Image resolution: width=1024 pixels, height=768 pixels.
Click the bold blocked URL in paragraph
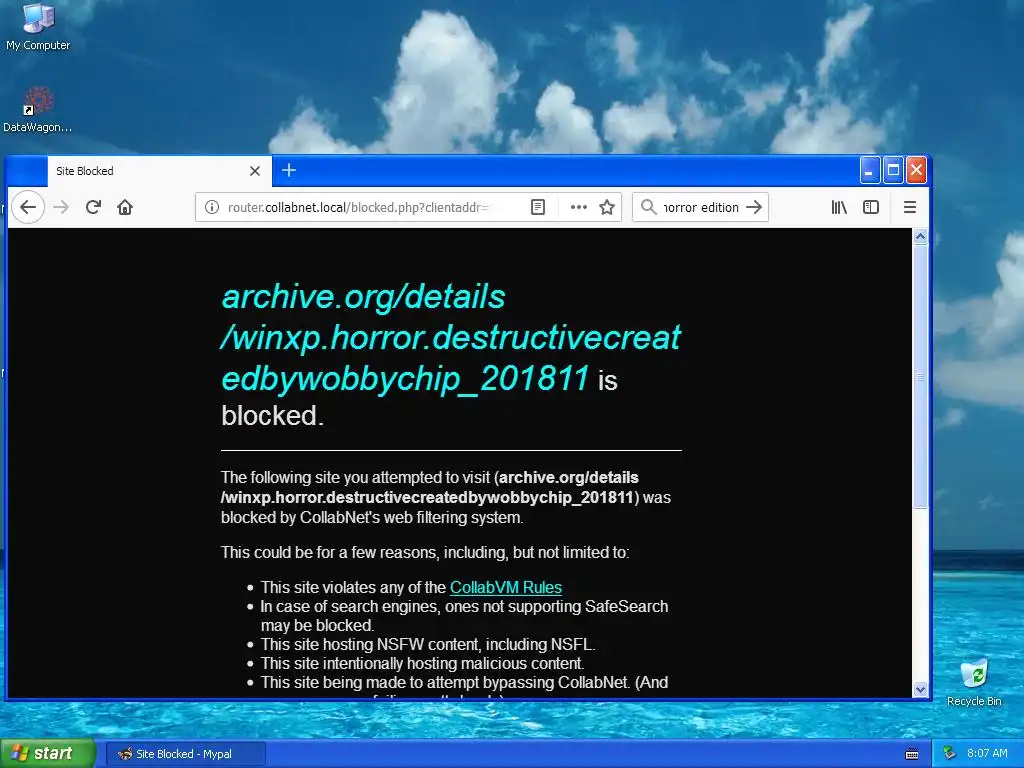[x=429, y=487]
